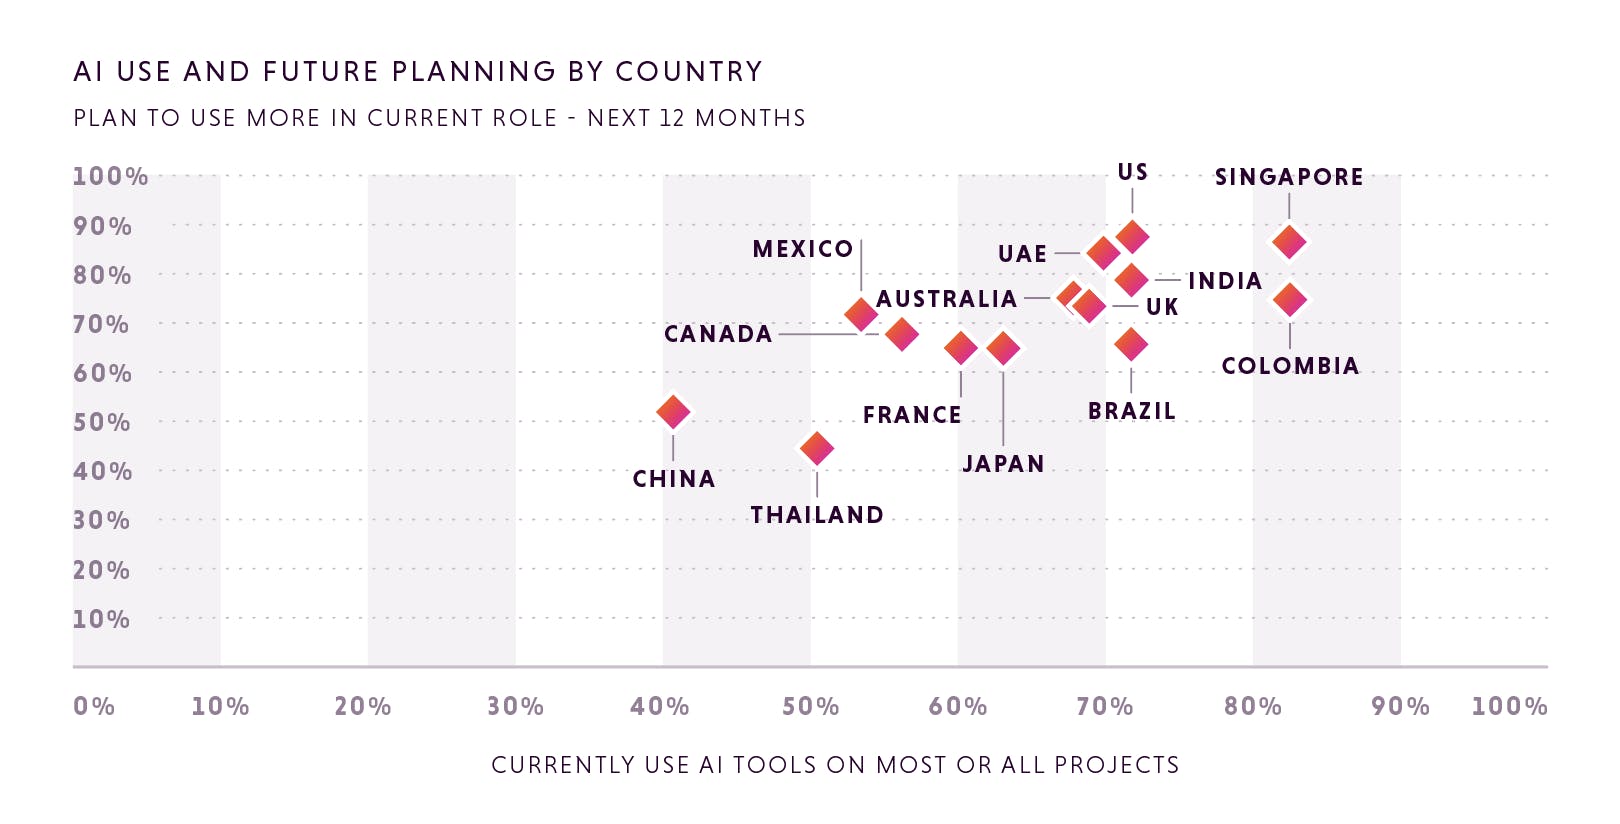Viewport: 1620px width, 824px height.
Task: Select the AUSTRALIA text label
Action: pyautogui.click(x=946, y=299)
